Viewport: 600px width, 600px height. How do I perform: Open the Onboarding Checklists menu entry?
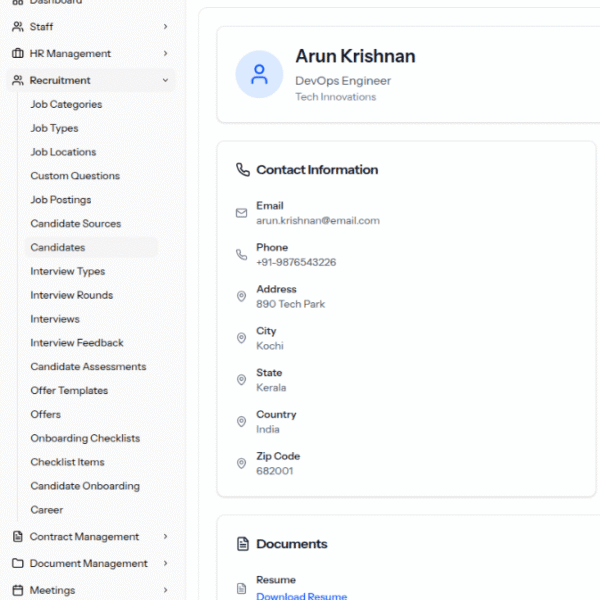85,439
